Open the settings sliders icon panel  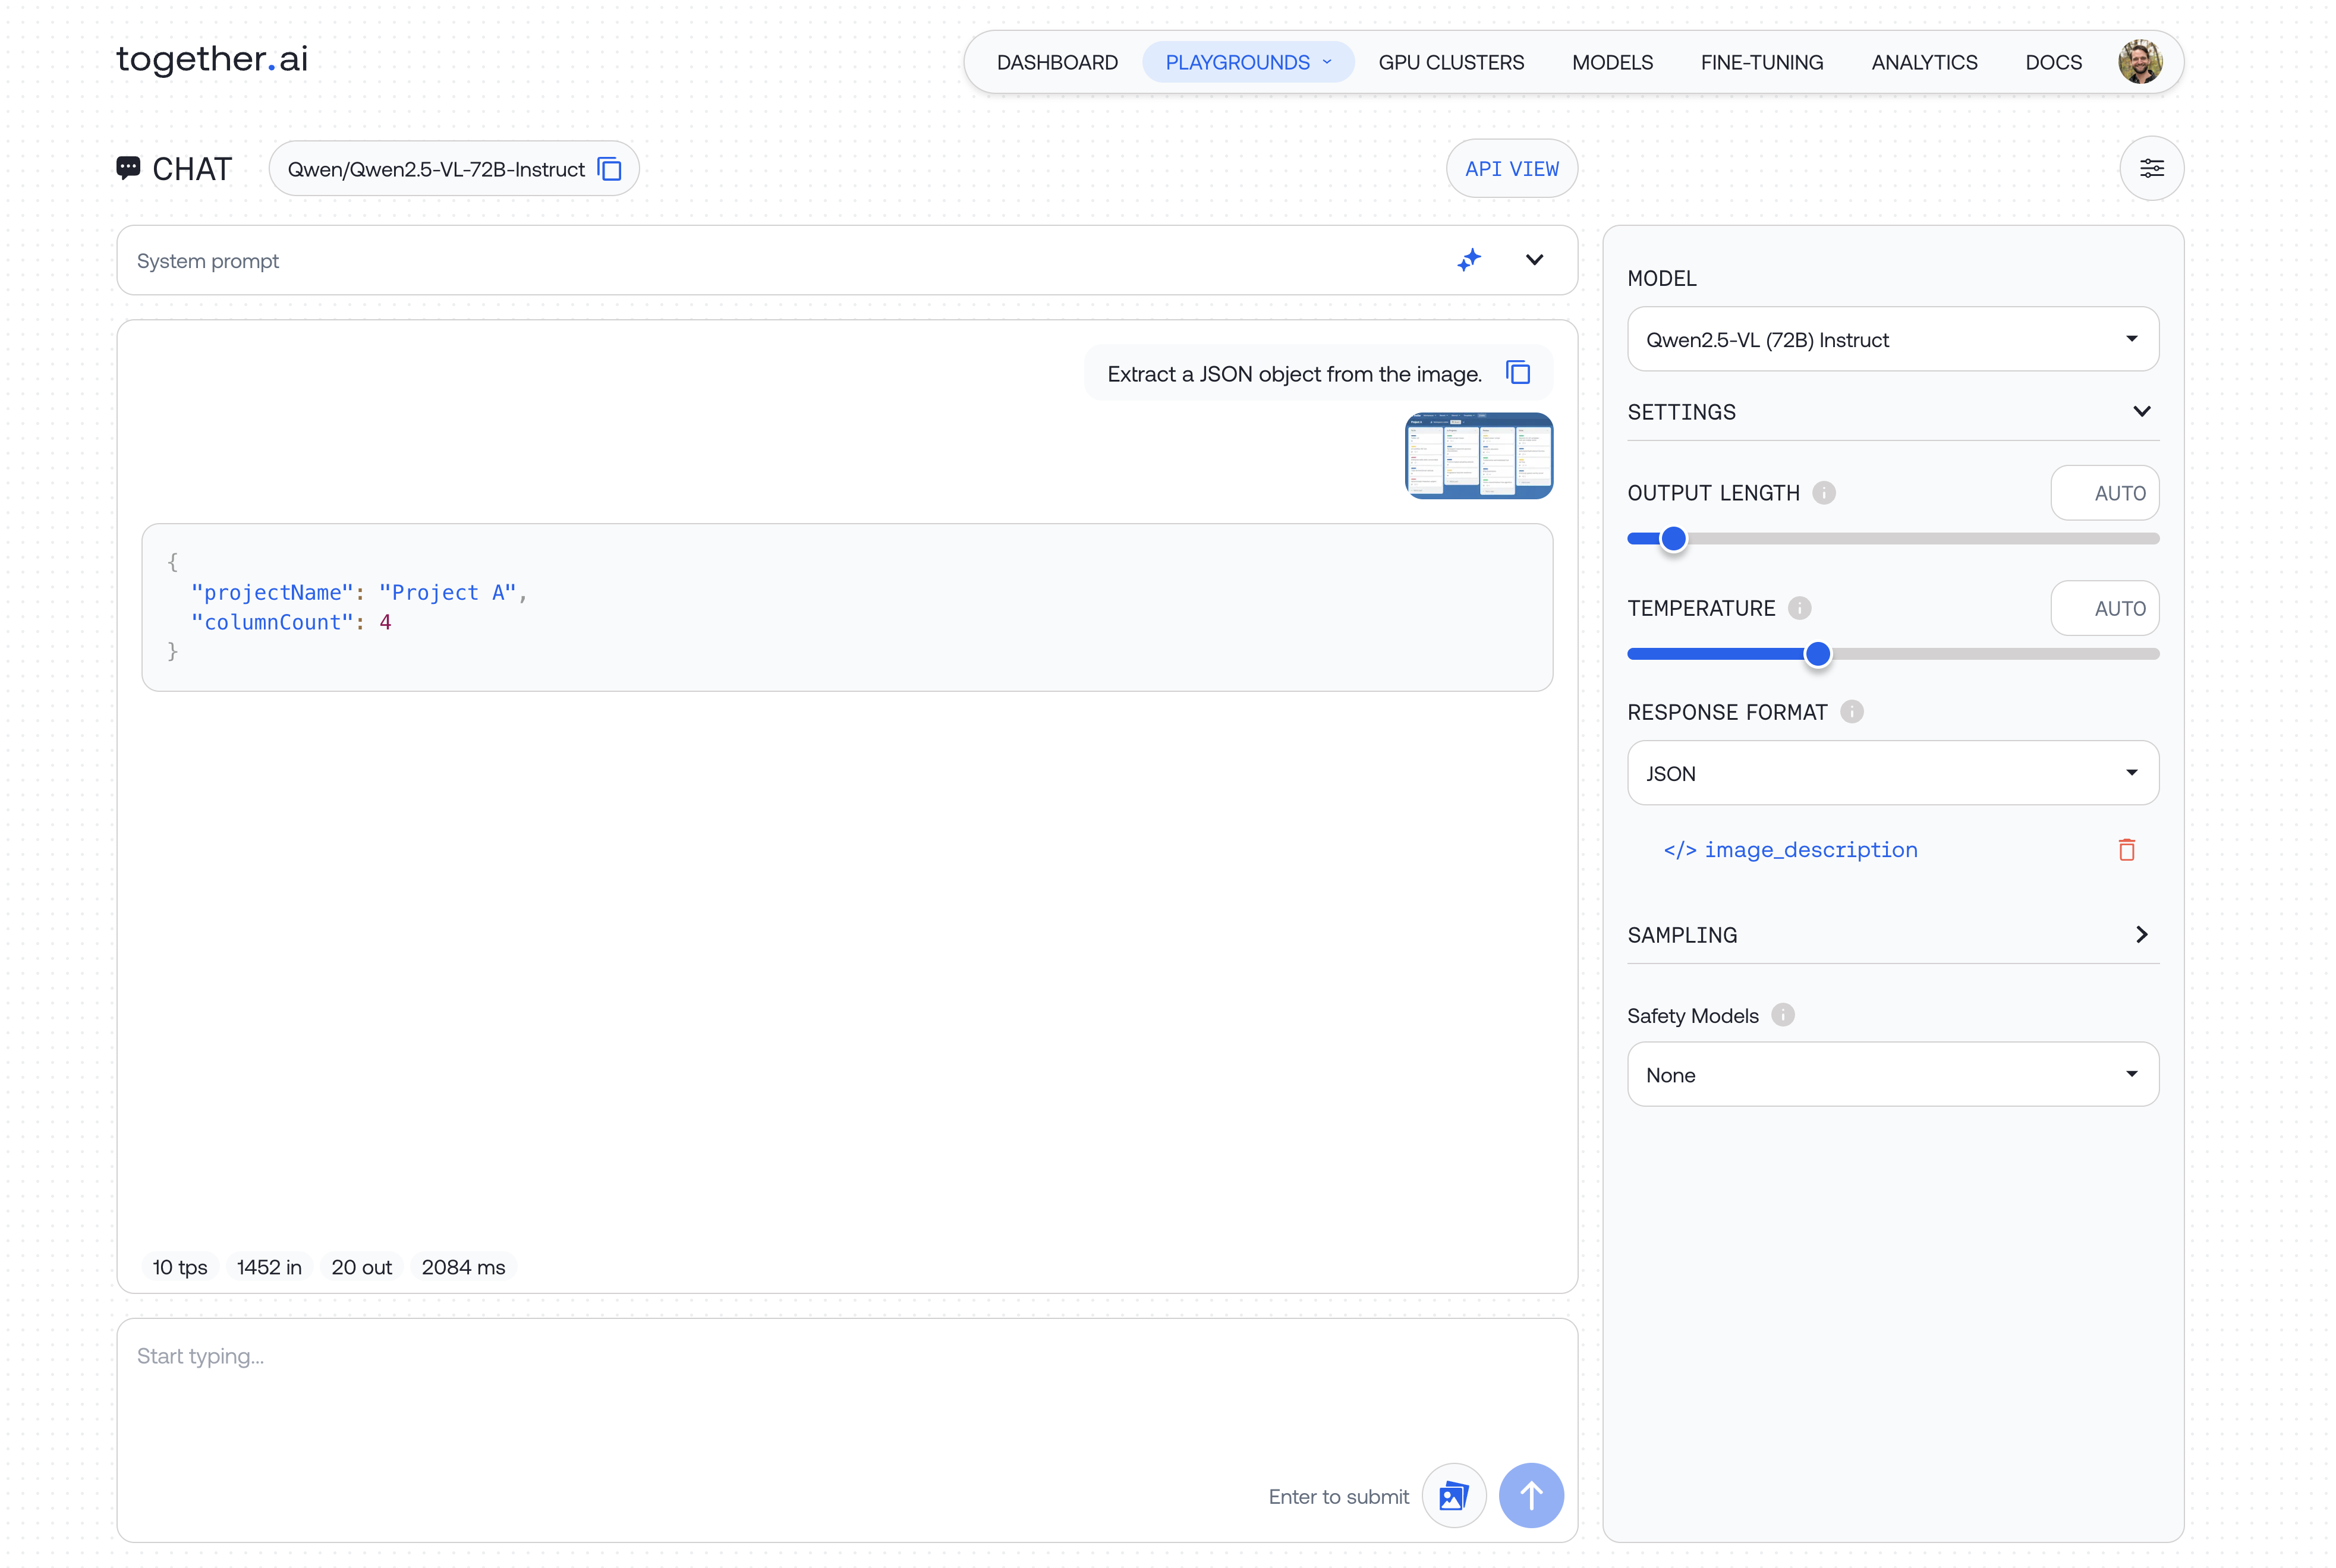[x=2151, y=168]
